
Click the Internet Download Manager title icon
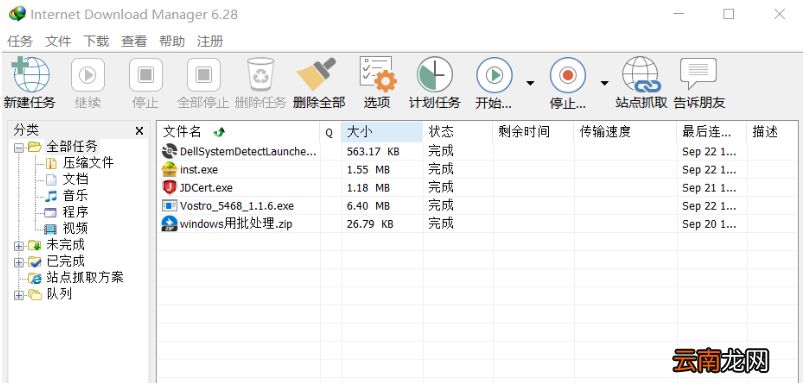point(17,14)
